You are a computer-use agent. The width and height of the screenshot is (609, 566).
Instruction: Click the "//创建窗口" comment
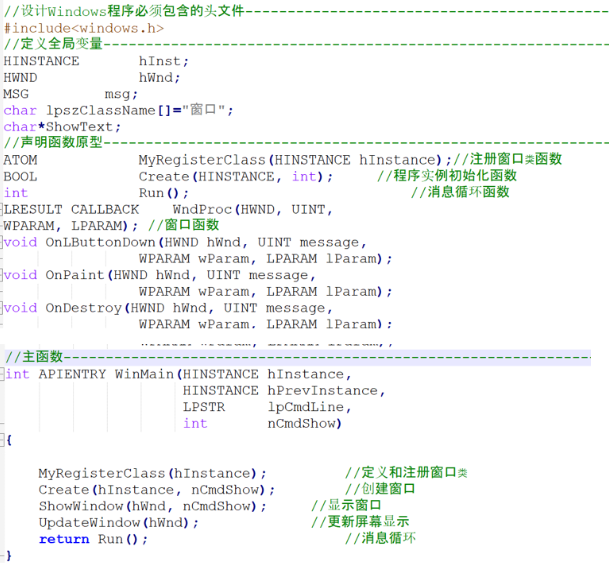click(380, 489)
